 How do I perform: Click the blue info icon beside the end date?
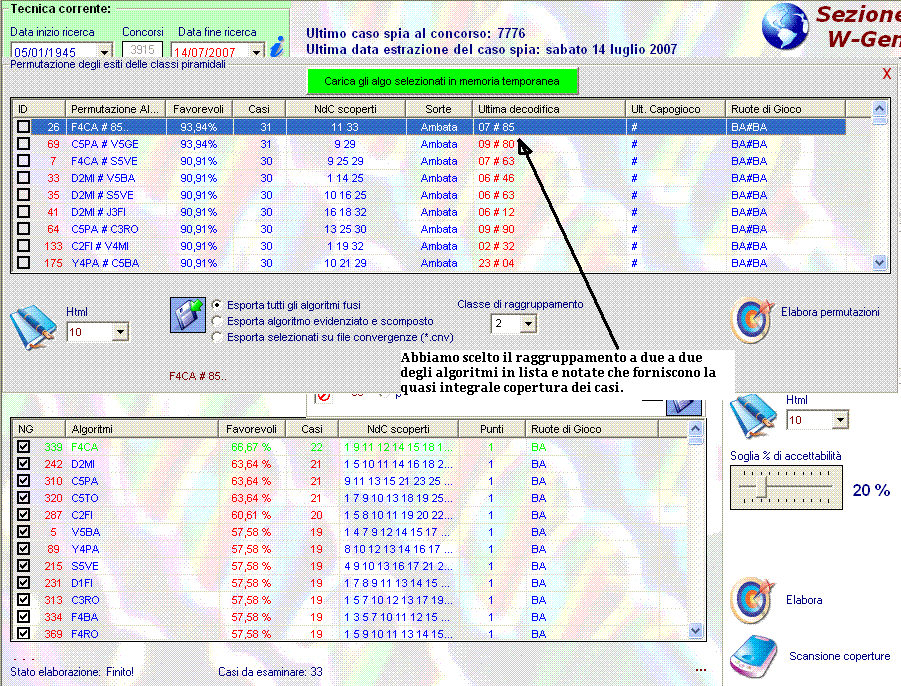point(277,47)
